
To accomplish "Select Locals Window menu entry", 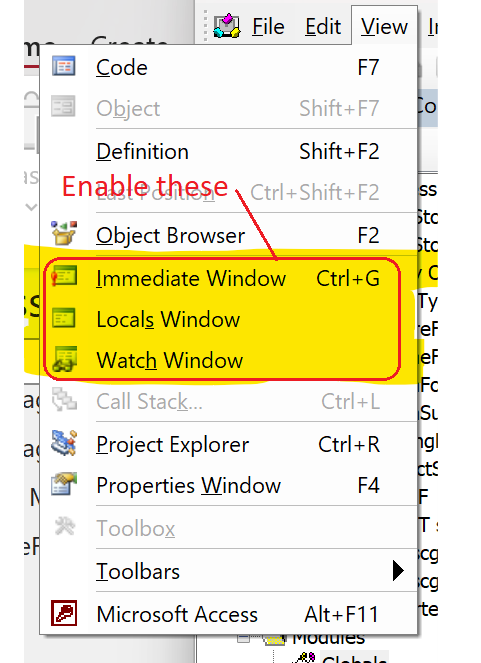I will click(x=229, y=319).
